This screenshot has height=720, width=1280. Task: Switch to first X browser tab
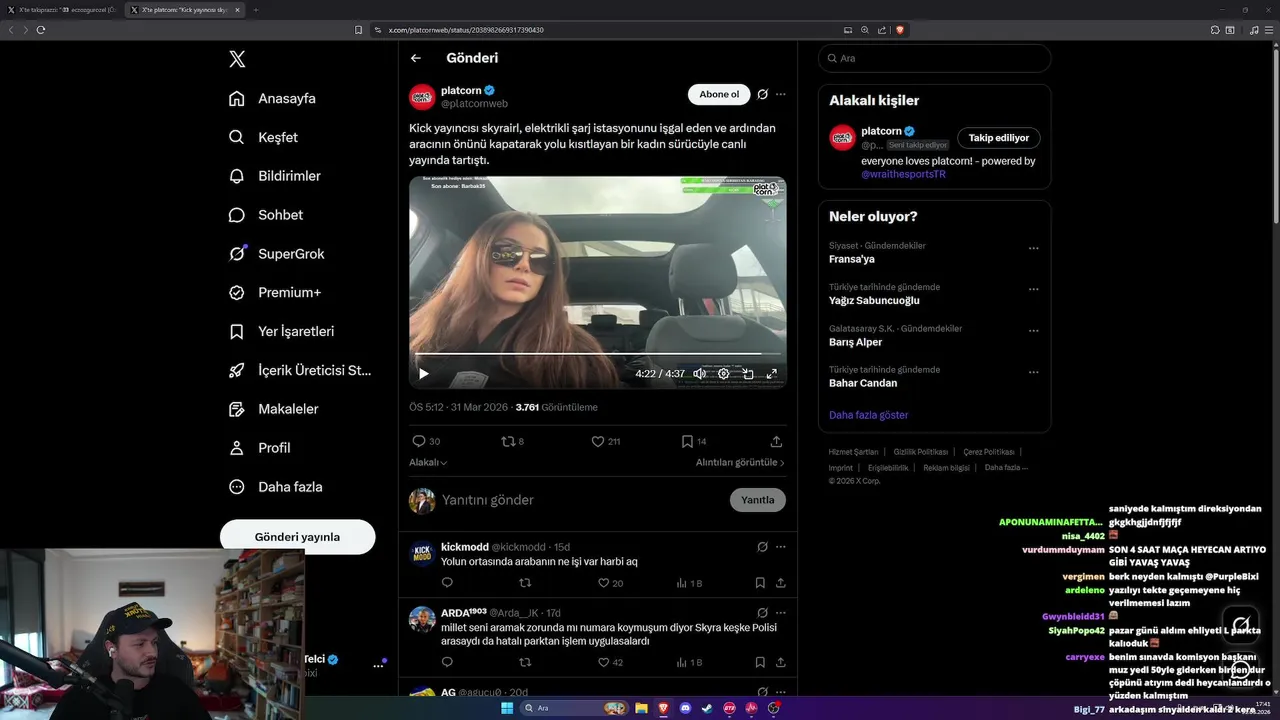(66, 9)
